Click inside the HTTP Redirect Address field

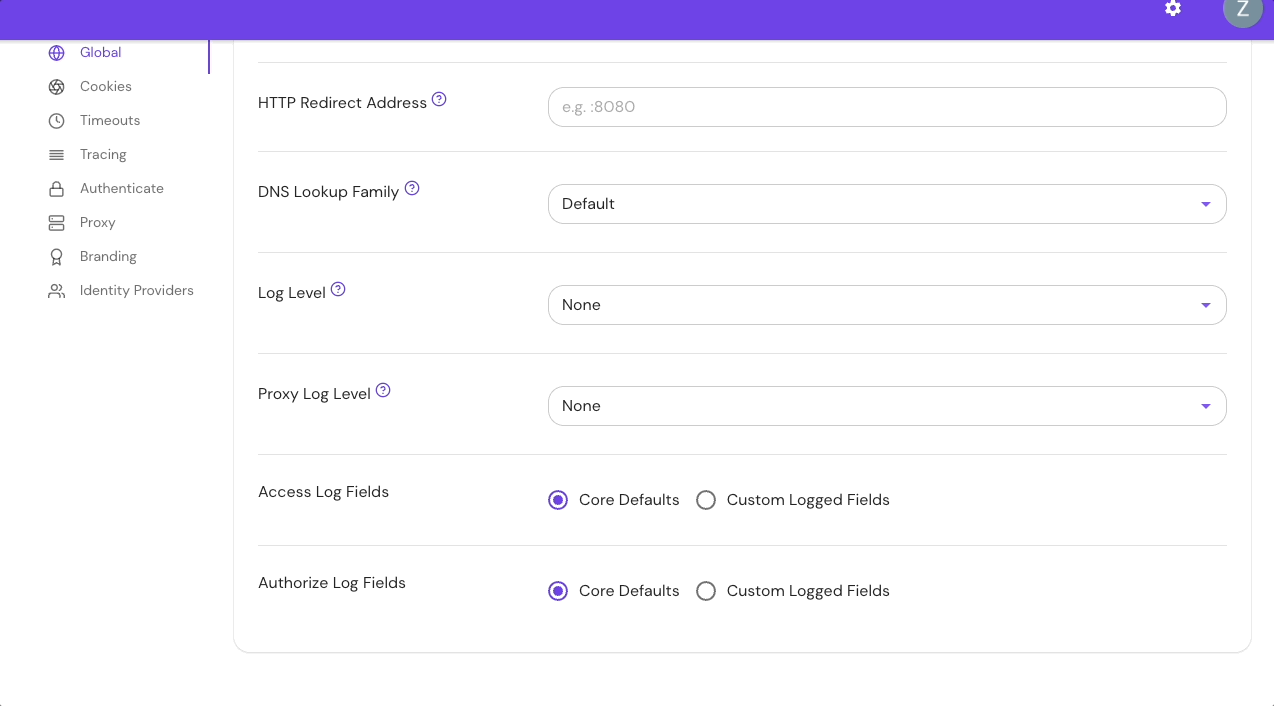[x=886, y=107]
